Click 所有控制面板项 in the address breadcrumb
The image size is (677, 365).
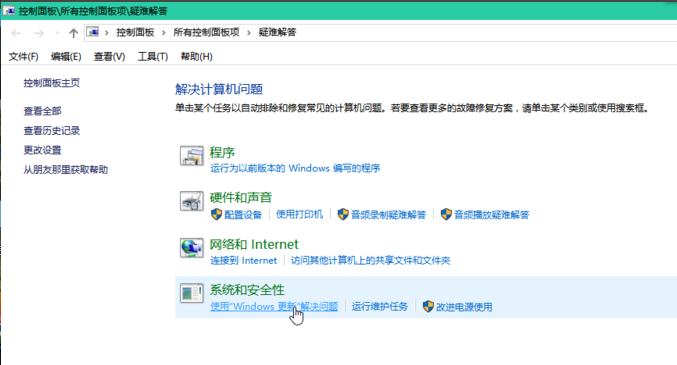206,32
